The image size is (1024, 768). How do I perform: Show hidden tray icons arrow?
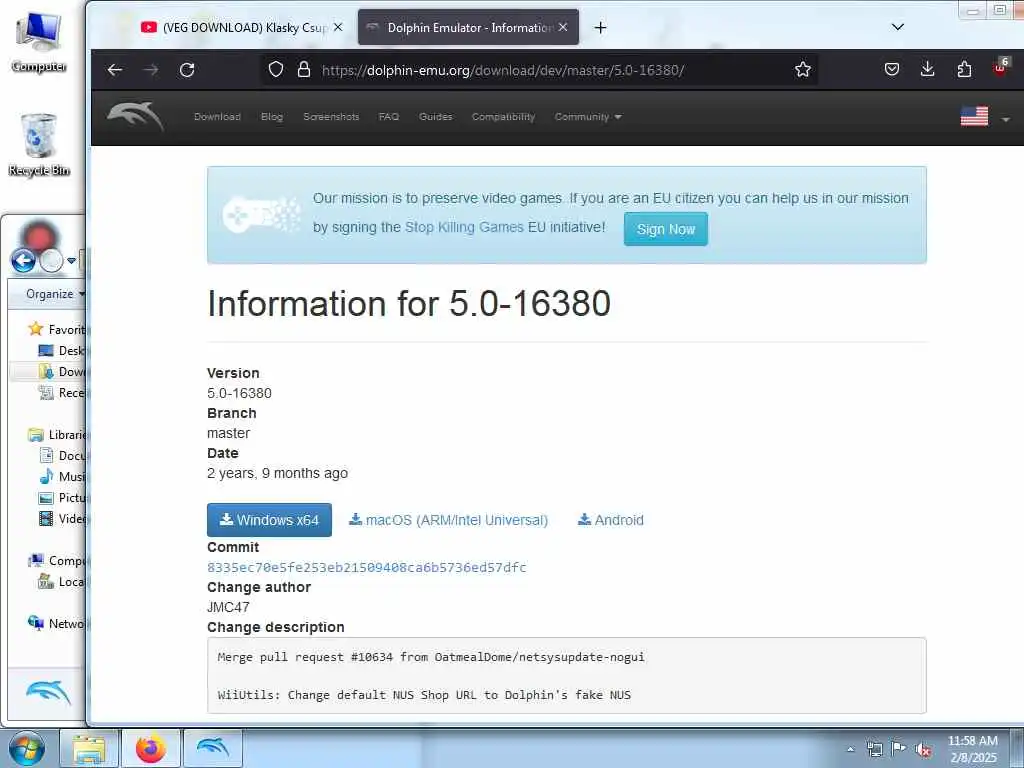click(850, 749)
